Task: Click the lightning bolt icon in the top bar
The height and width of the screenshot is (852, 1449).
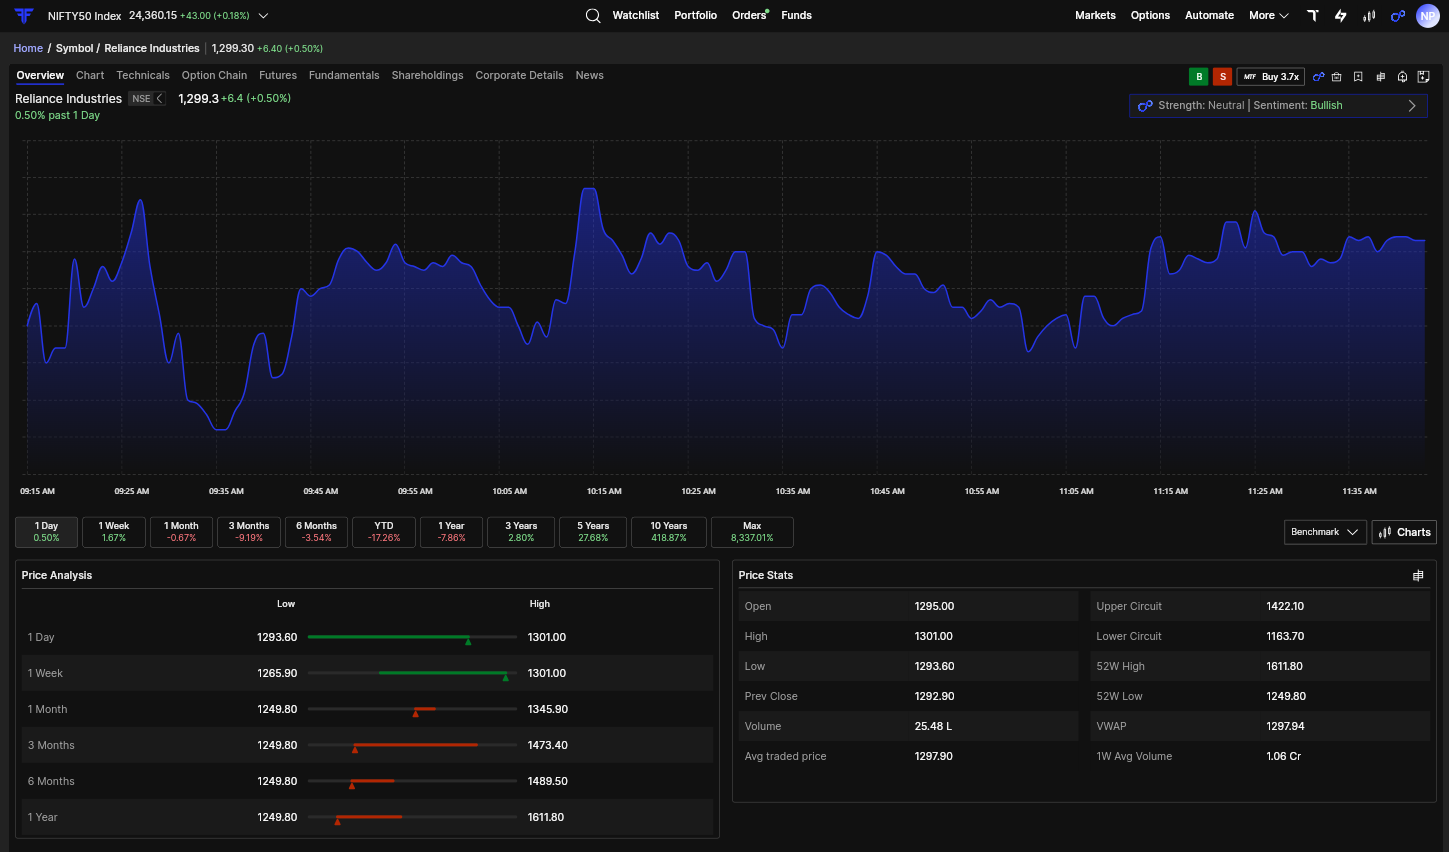Action: (x=1341, y=16)
